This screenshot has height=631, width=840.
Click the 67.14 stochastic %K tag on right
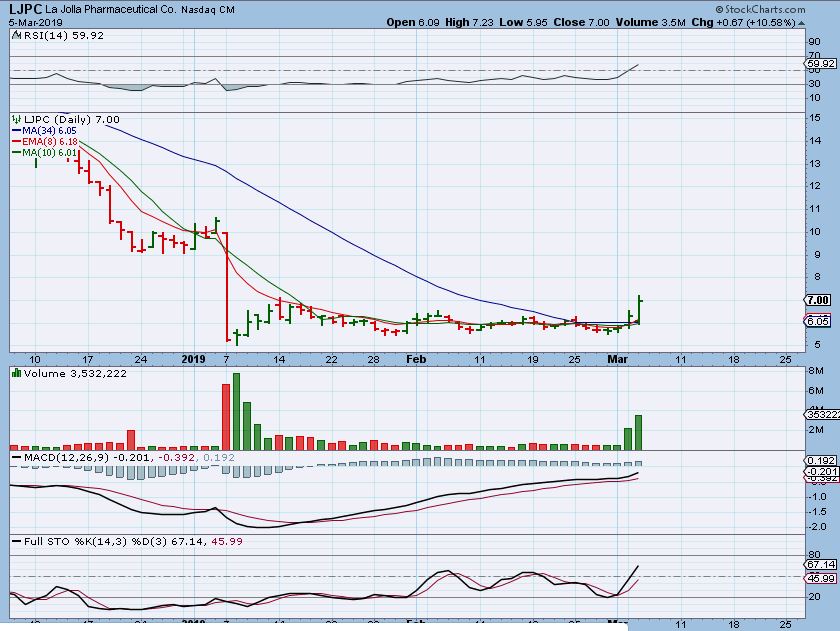[821, 565]
